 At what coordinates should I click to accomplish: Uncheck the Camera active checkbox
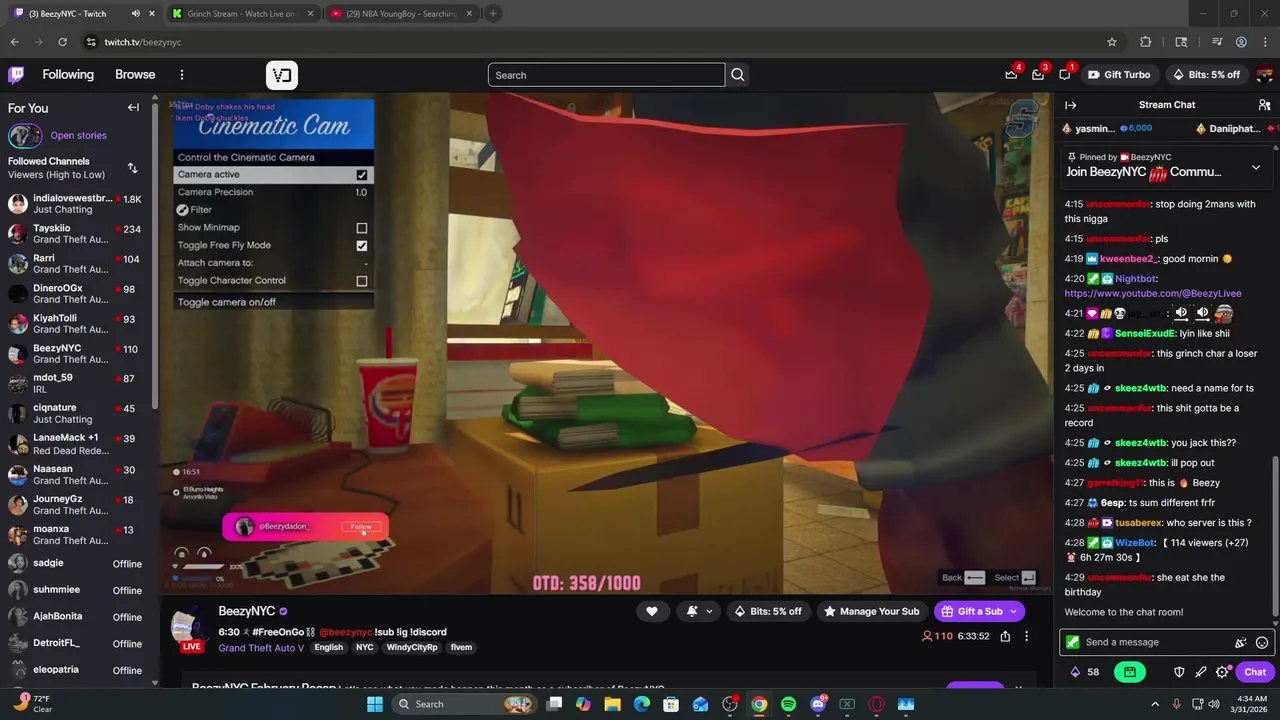[362, 175]
